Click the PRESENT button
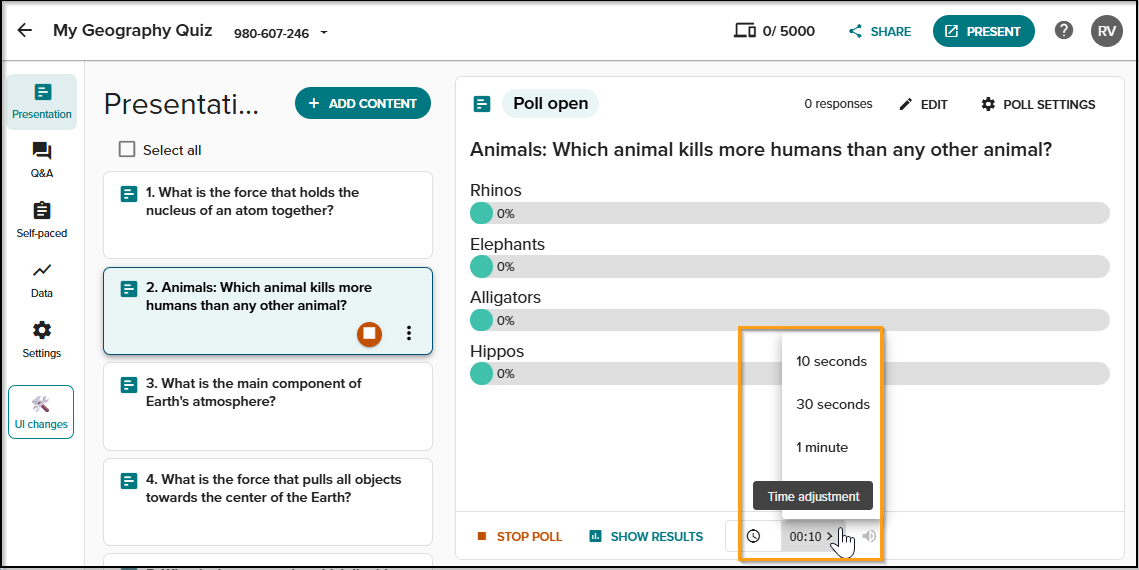Image resolution: width=1139 pixels, height=570 pixels. pos(984,31)
